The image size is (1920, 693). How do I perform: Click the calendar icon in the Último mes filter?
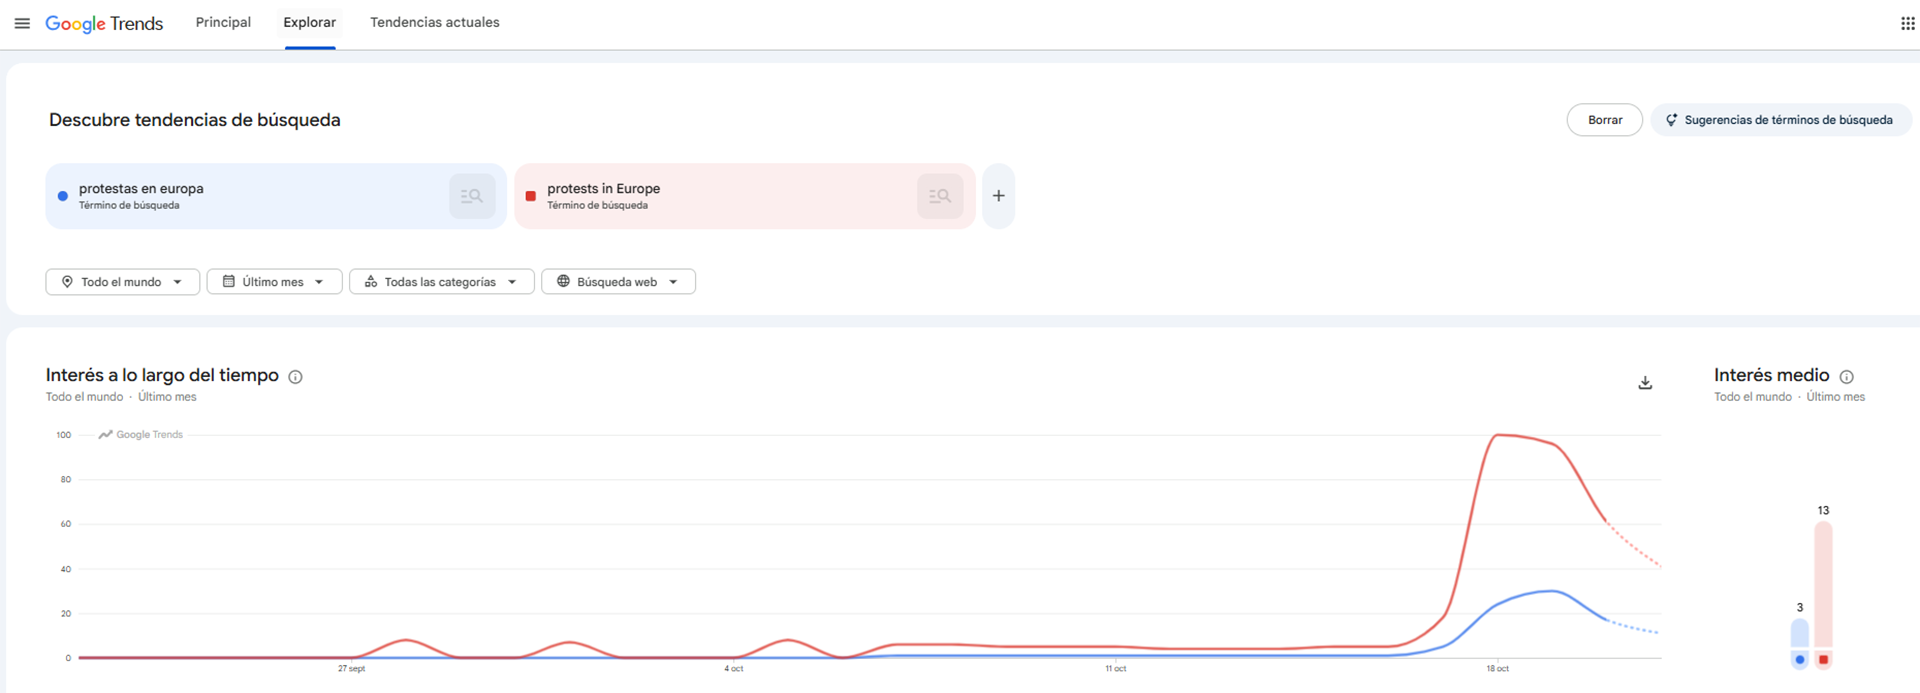click(x=228, y=282)
